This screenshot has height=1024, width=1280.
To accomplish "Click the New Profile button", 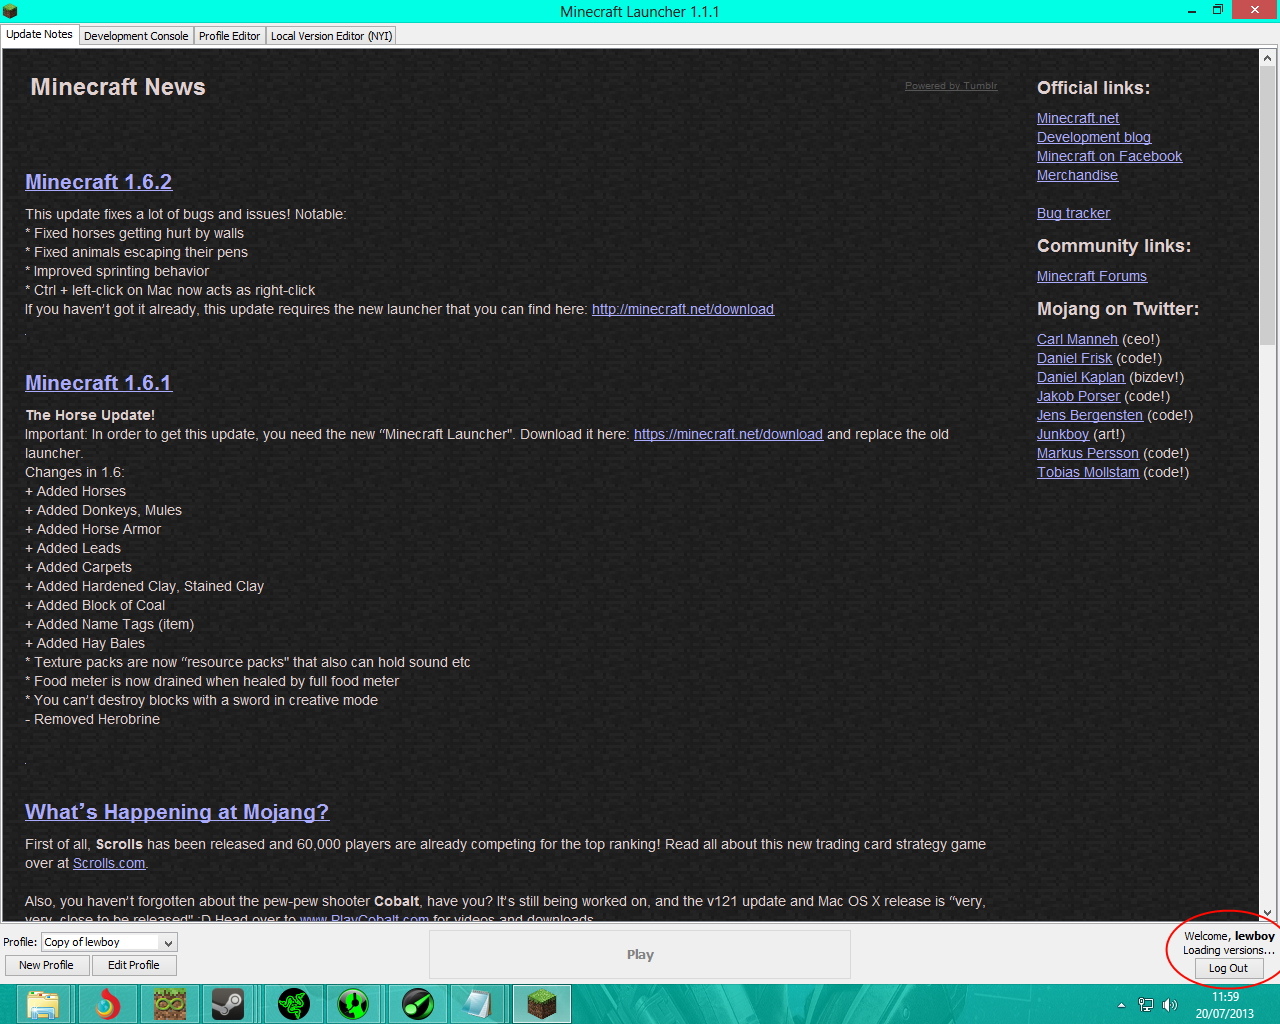I will point(46,965).
